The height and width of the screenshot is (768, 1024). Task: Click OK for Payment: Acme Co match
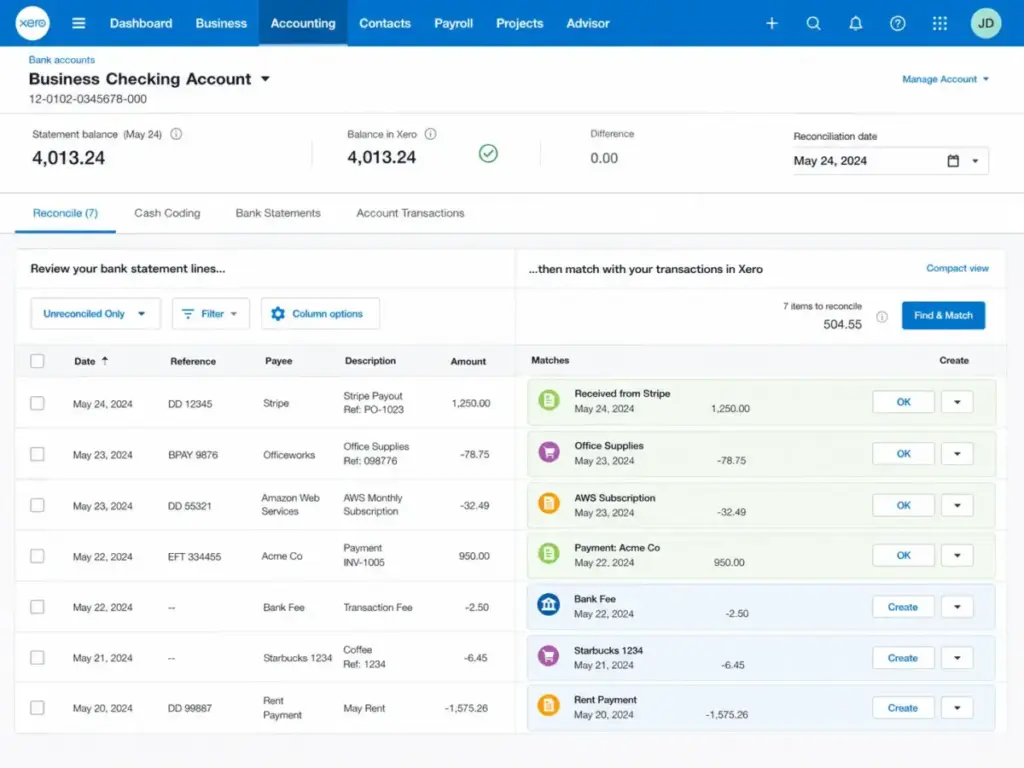[903, 555]
